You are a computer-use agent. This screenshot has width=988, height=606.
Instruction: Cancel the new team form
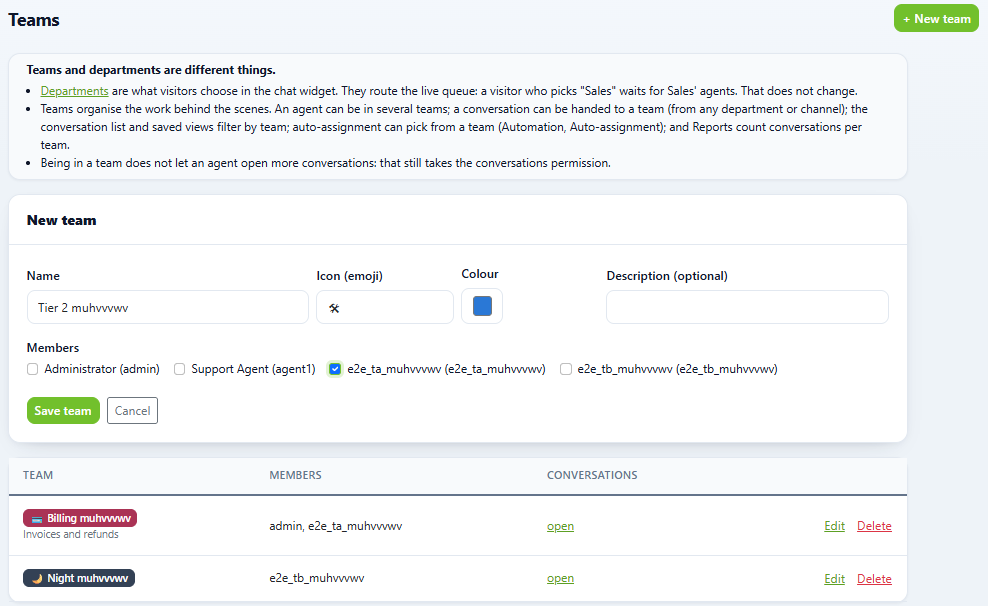[132, 411]
